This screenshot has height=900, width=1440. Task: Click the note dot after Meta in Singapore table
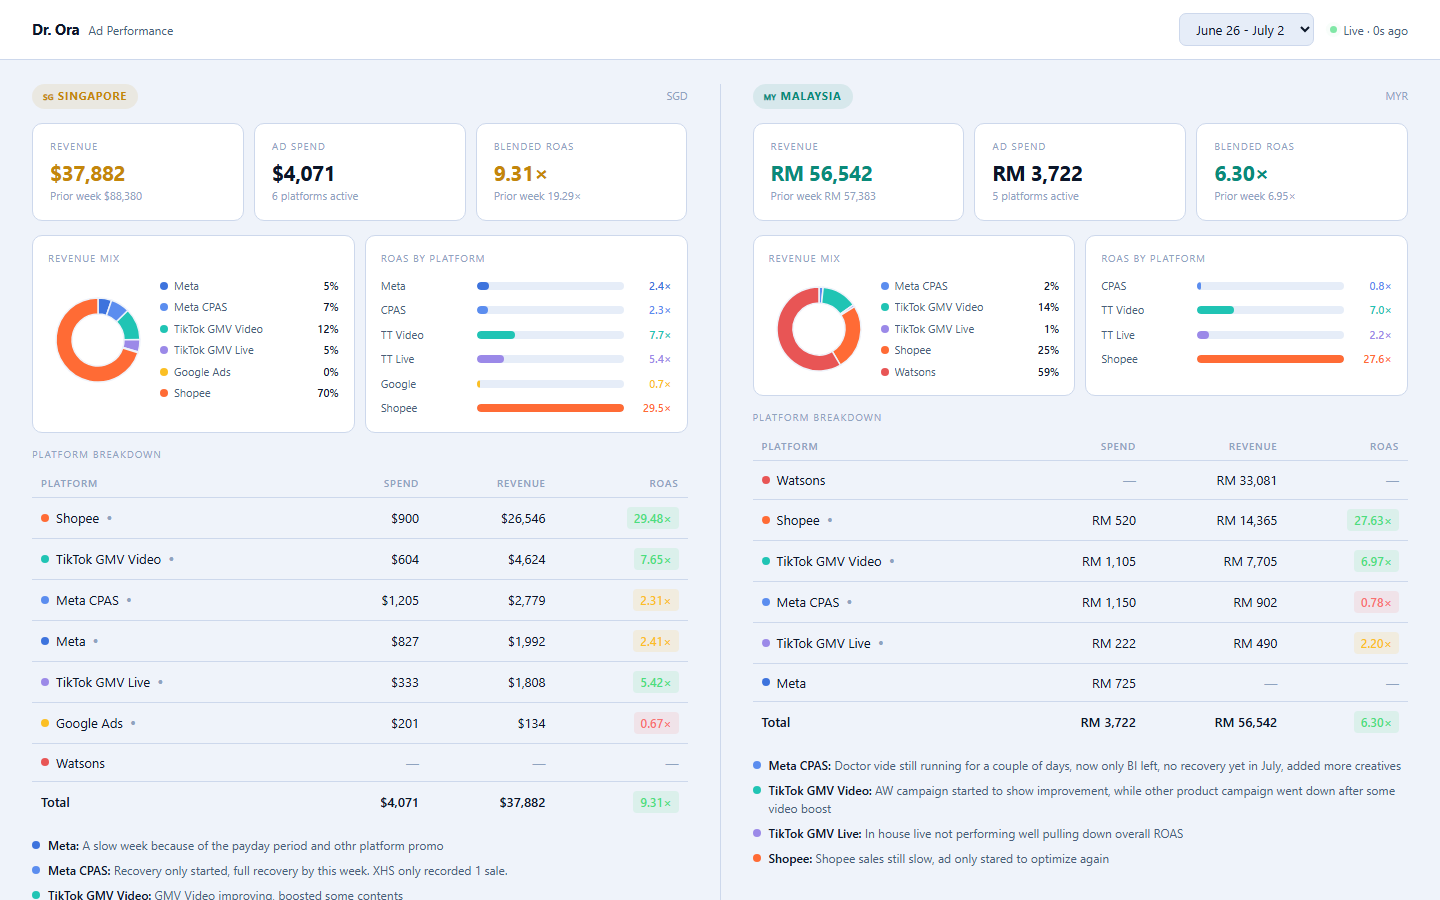(95, 641)
